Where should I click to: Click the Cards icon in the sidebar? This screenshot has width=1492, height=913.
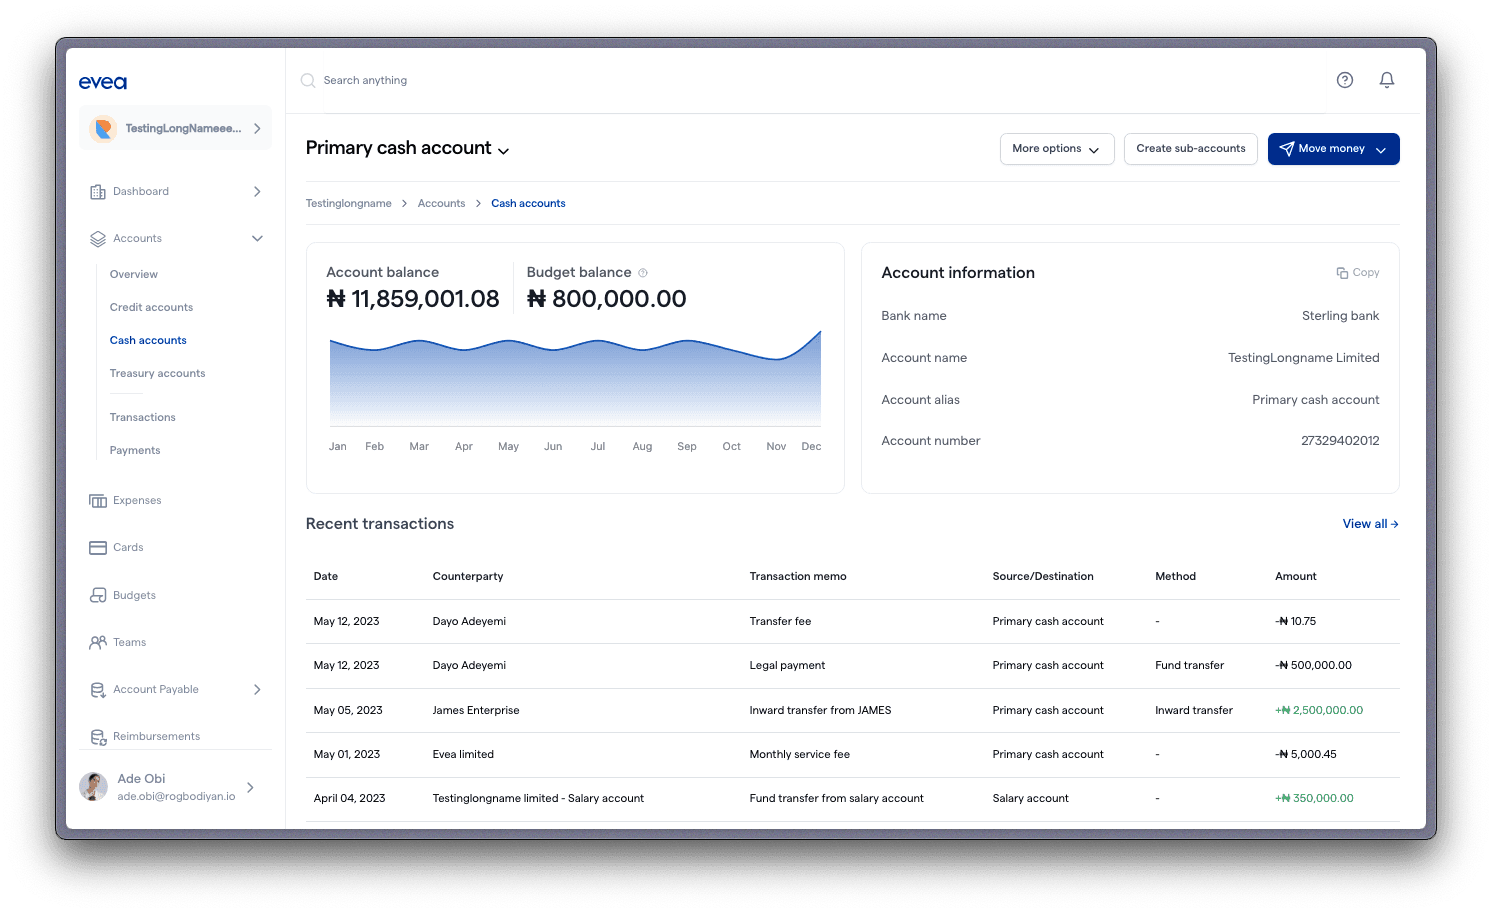point(98,547)
